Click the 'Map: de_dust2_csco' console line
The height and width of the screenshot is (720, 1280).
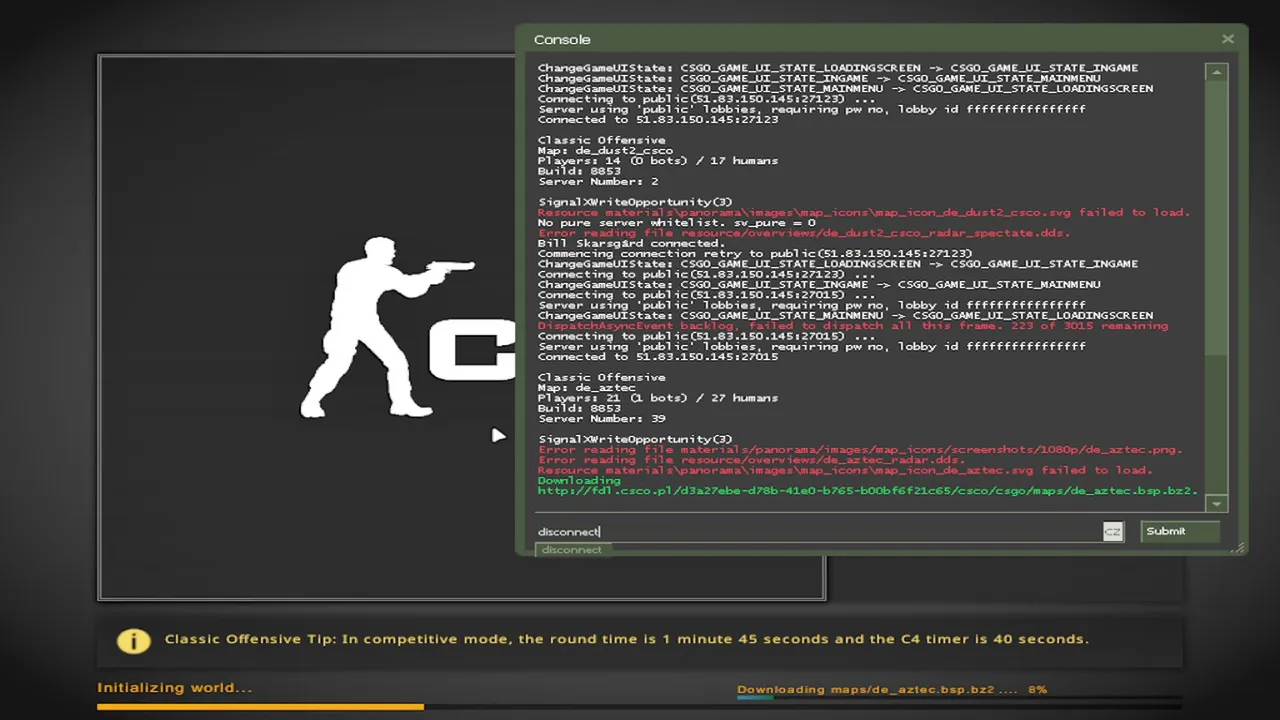[605, 150]
